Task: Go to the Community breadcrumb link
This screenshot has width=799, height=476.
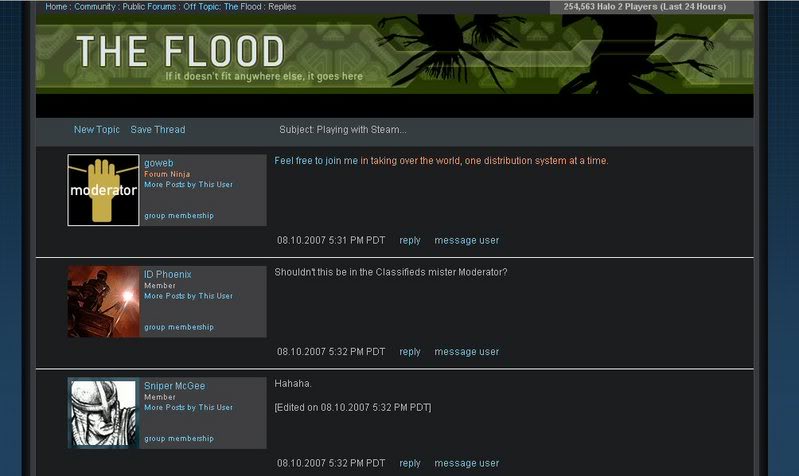Action: [x=95, y=7]
